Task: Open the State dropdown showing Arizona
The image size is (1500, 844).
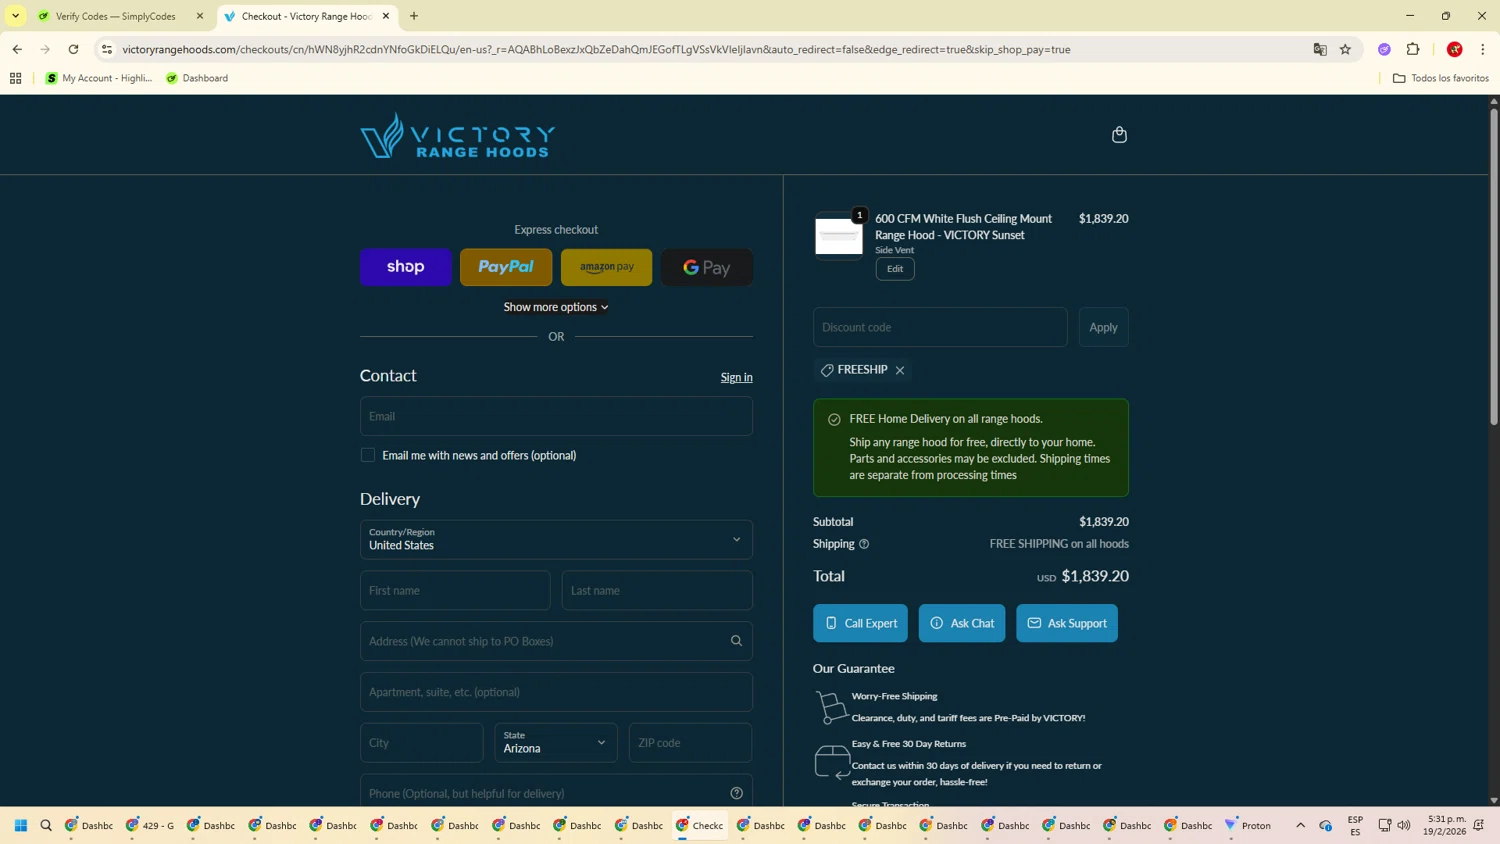Action: (x=556, y=743)
